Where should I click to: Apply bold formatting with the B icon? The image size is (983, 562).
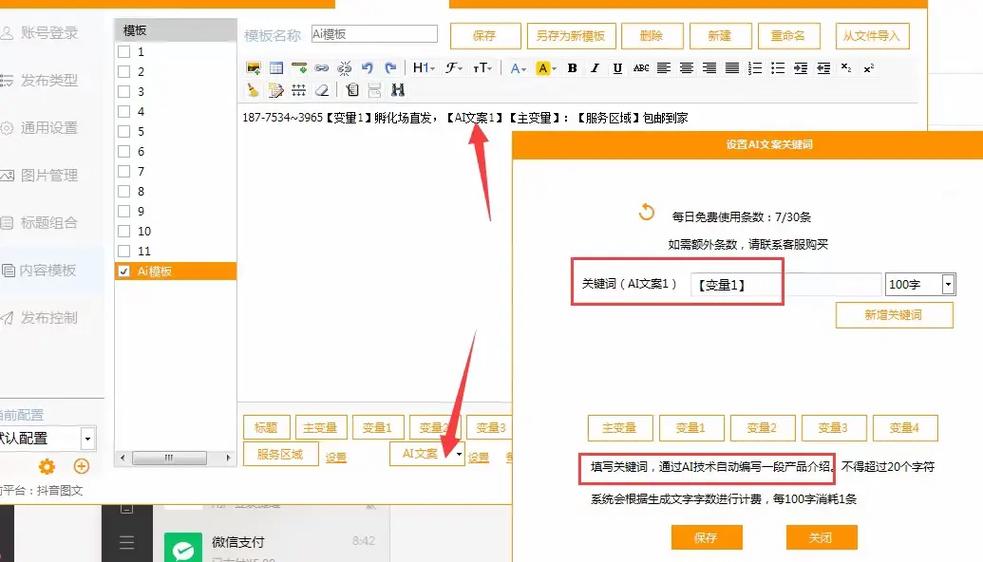[572, 68]
